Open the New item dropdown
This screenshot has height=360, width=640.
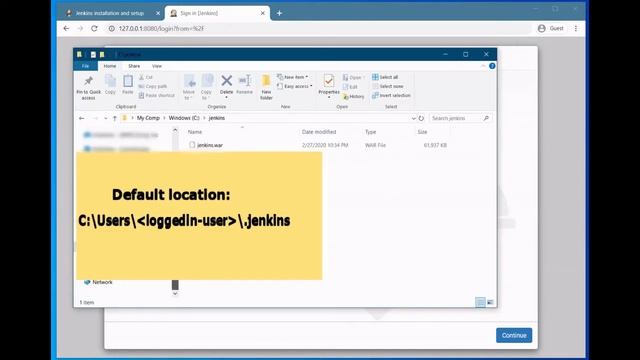coord(293,77)
